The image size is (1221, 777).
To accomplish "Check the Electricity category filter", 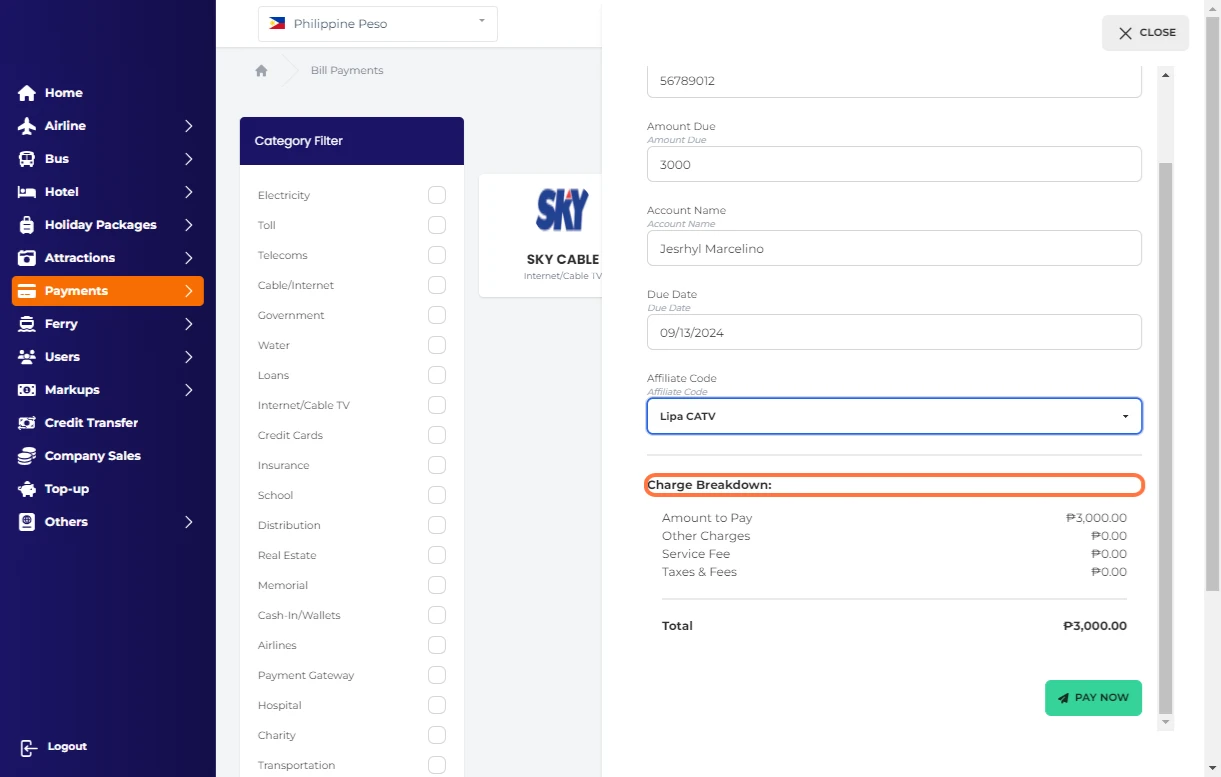I will [x=437, y=195].
